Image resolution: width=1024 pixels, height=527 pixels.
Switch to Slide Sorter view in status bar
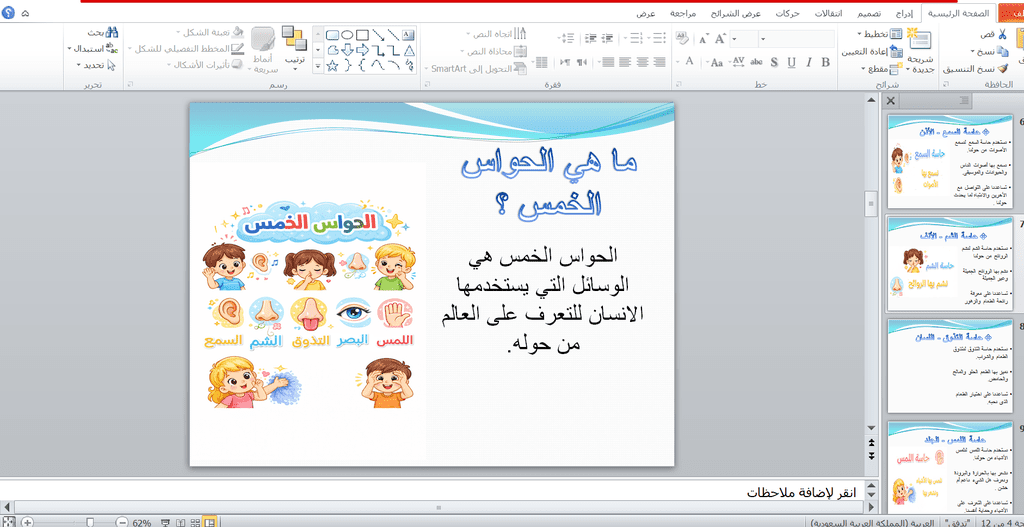coord(195,522)
